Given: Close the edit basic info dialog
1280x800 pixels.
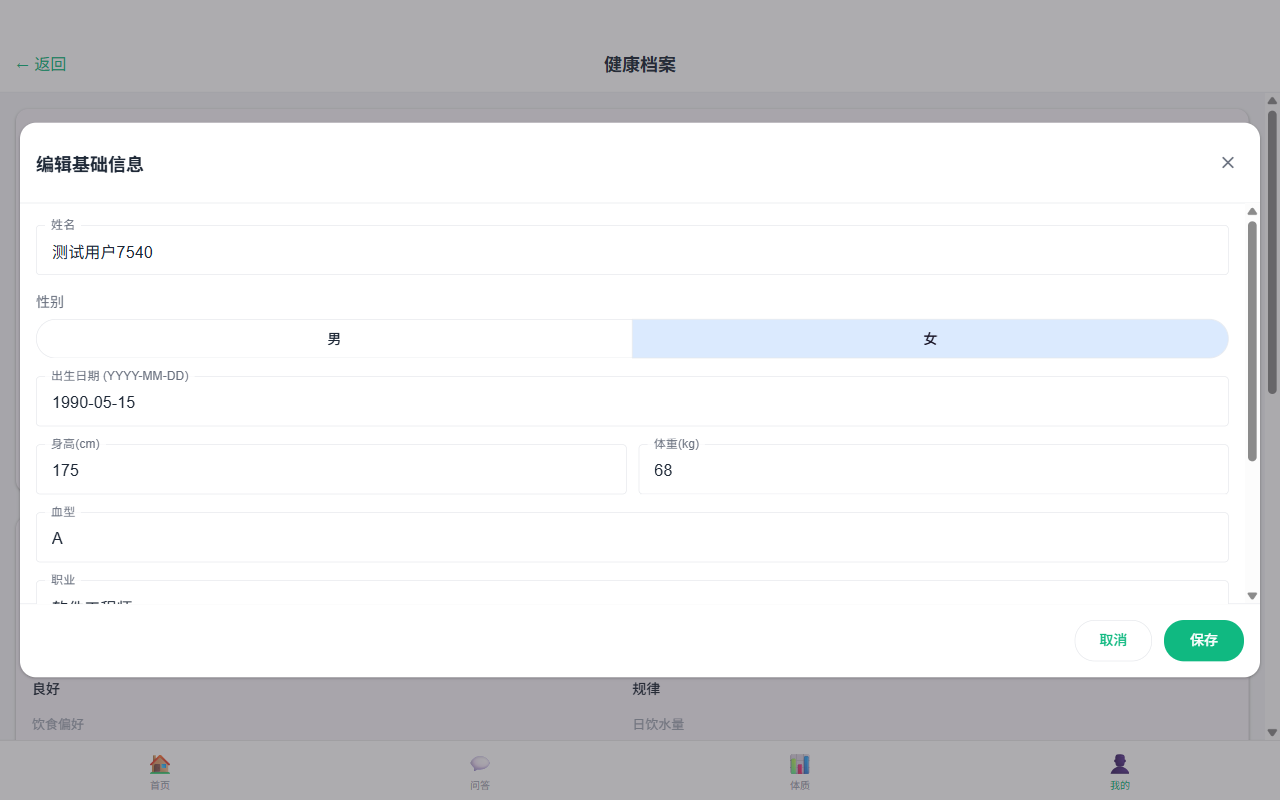Looking at the screenshot, I should (1228, 163).
